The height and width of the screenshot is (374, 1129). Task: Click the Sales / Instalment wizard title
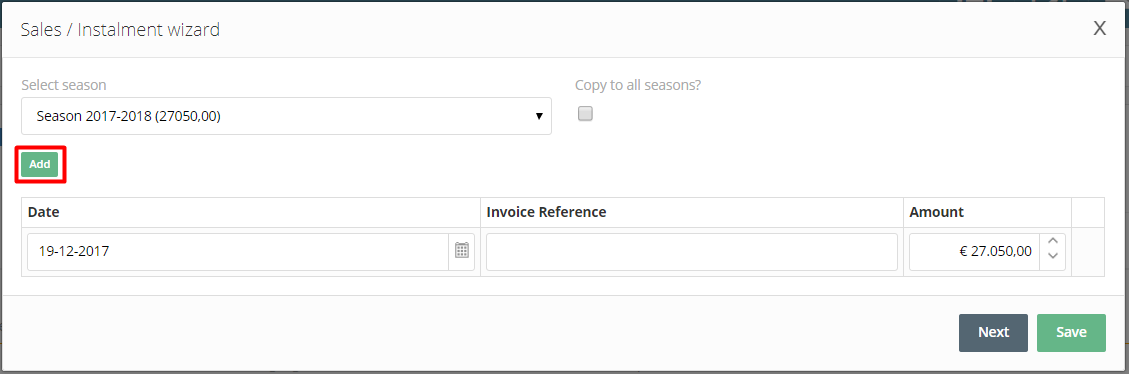tap(120, 30)
